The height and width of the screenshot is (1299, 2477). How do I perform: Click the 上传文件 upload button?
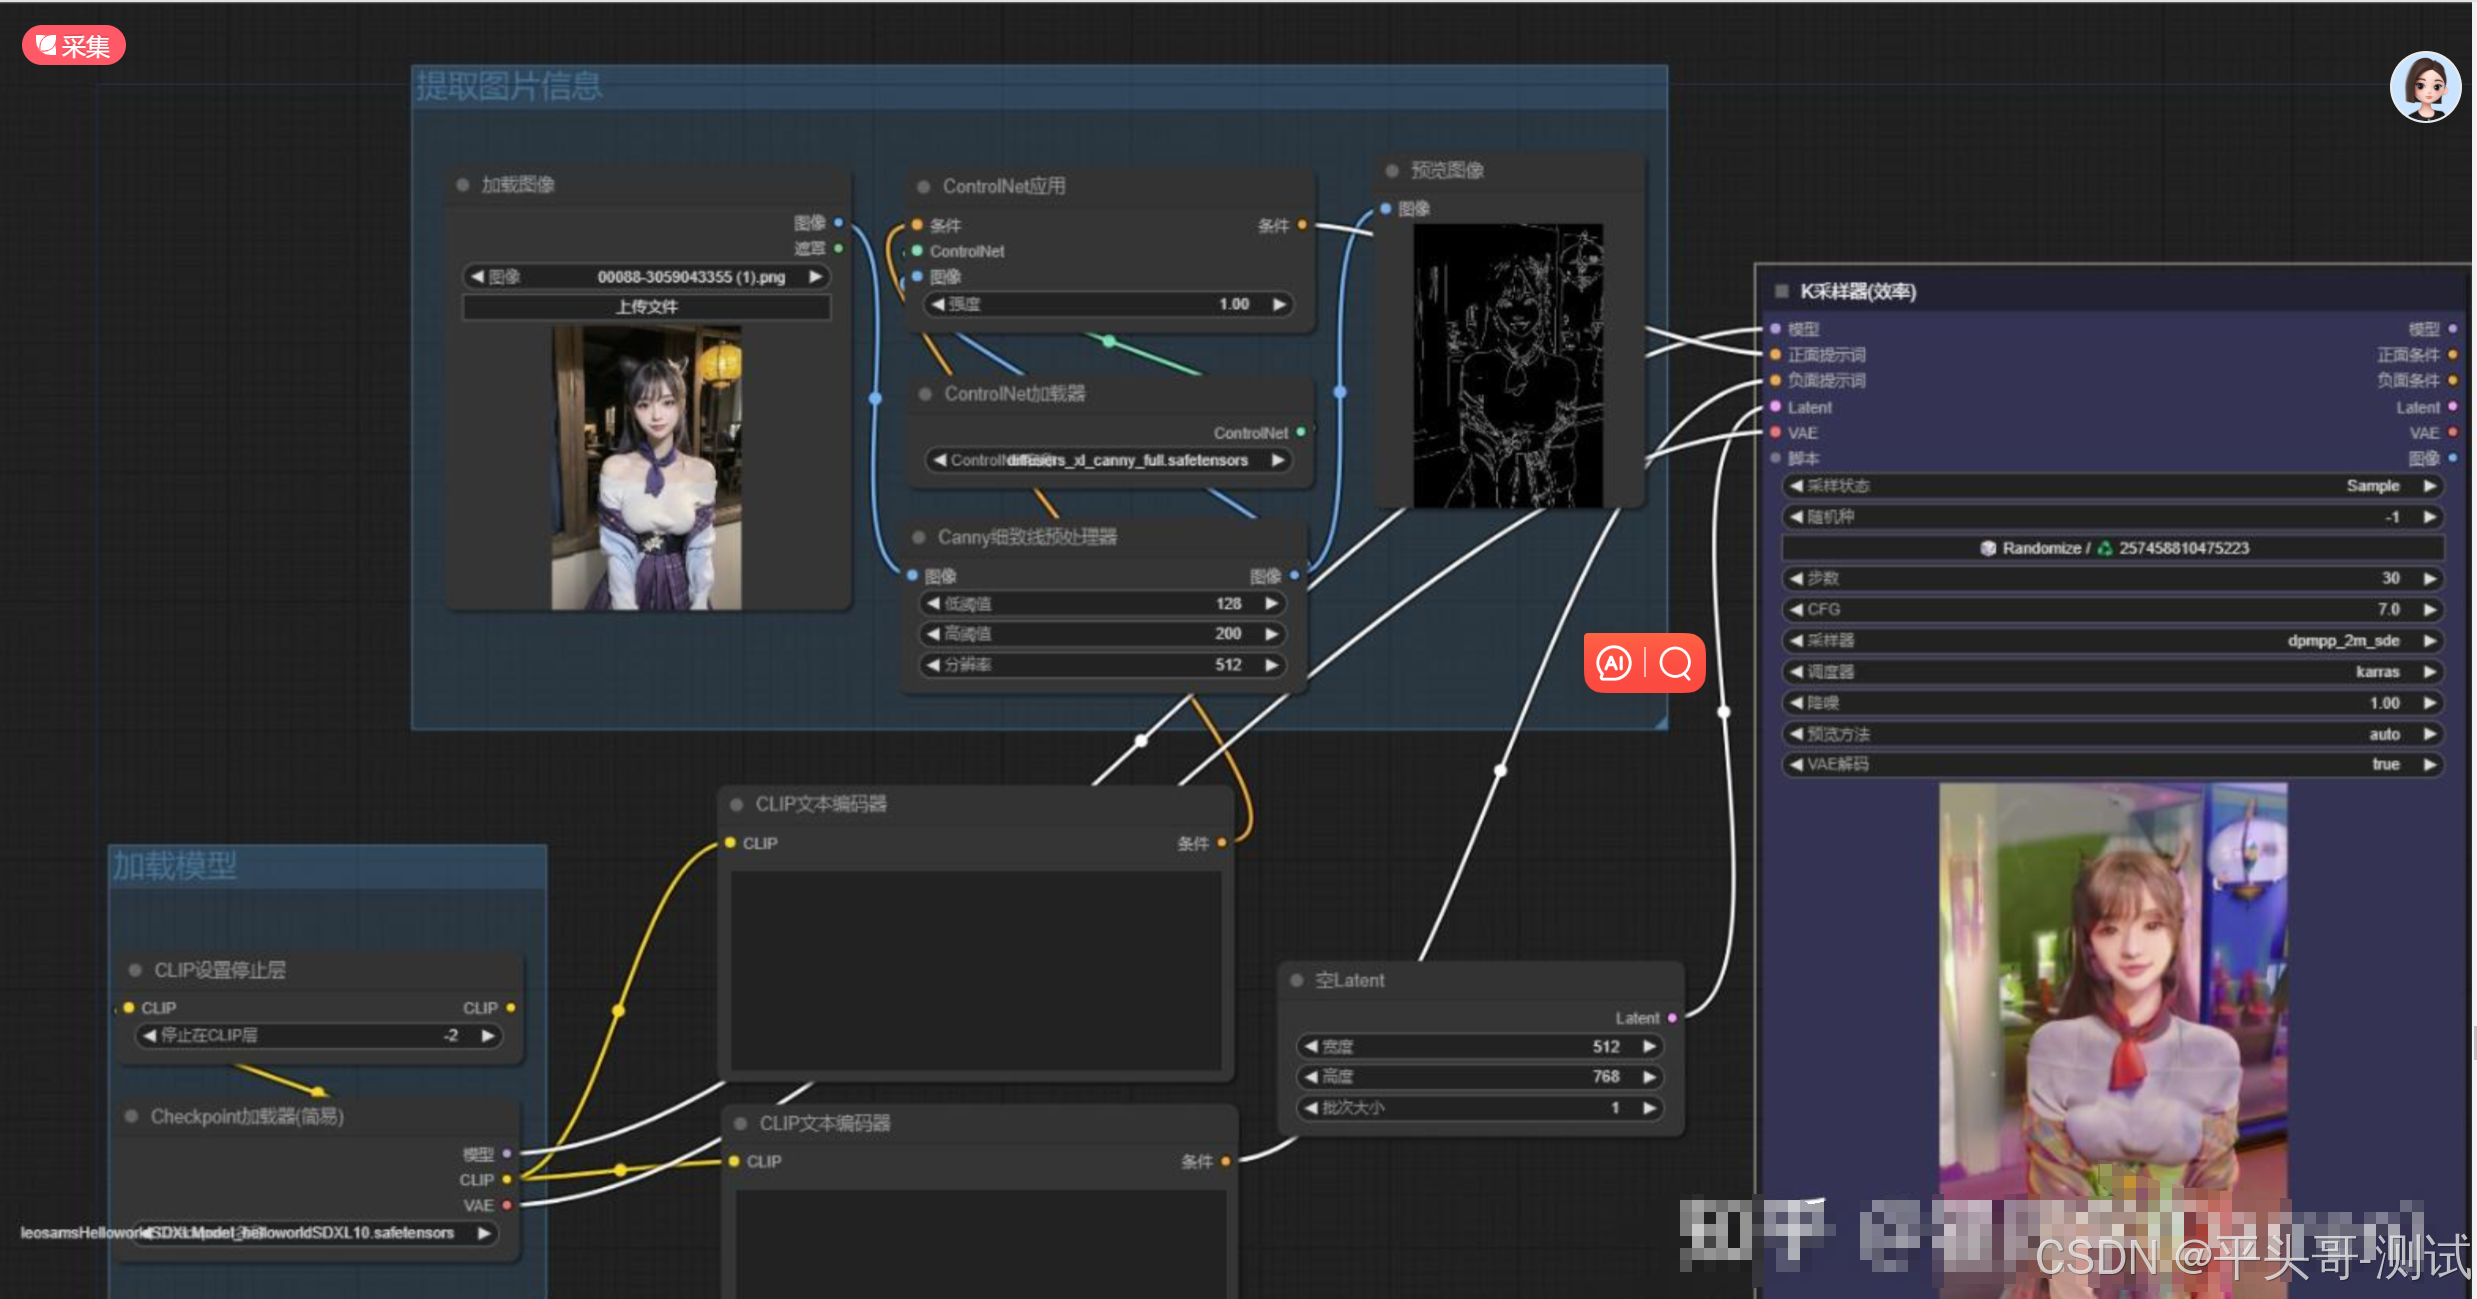tap(646, 307)
